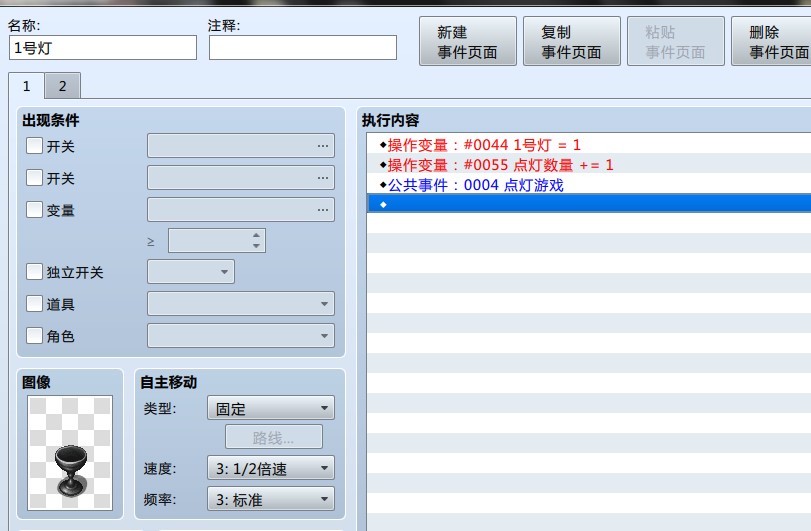Open the 道具 dropdown

coord(241,304)
